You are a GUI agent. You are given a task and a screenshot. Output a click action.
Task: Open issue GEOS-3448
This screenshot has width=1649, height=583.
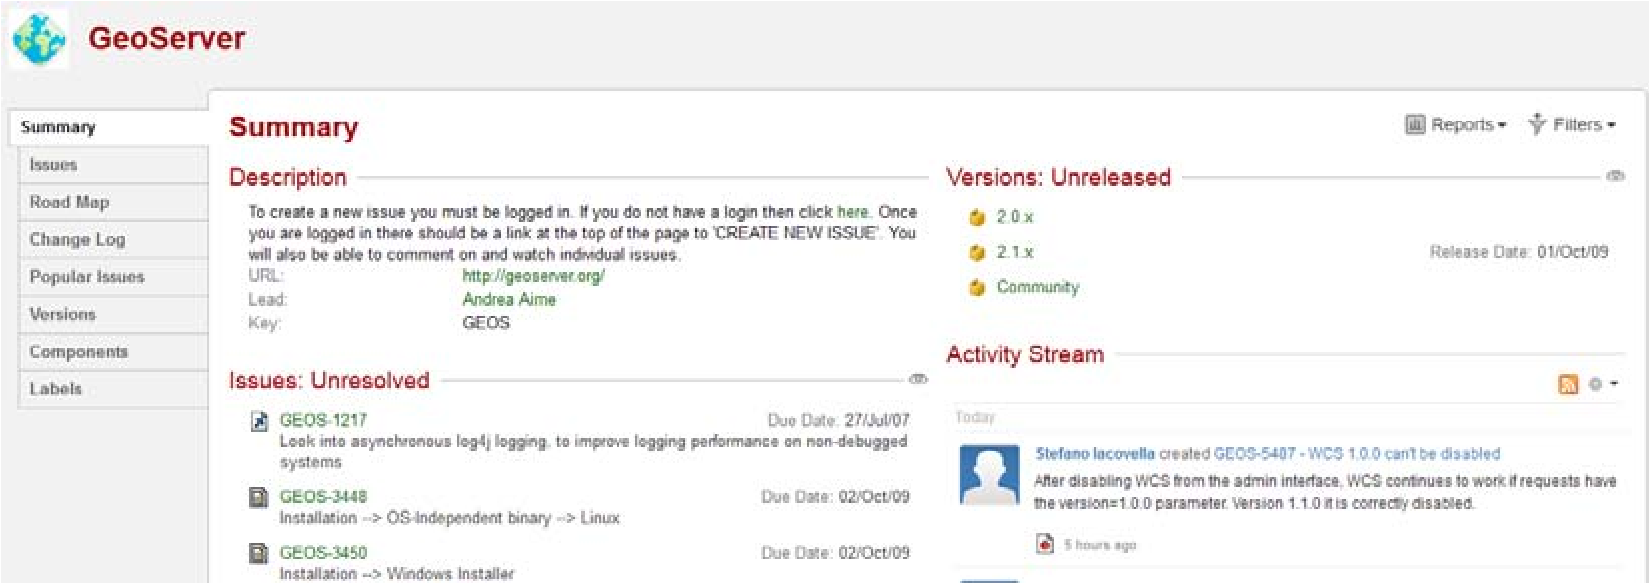tap(323, 497)
